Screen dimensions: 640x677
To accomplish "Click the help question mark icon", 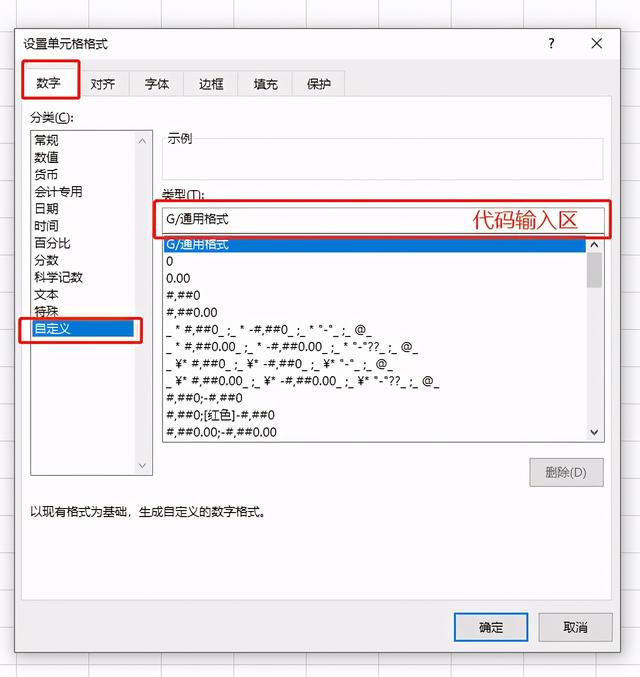I will (x=551, y=43).
